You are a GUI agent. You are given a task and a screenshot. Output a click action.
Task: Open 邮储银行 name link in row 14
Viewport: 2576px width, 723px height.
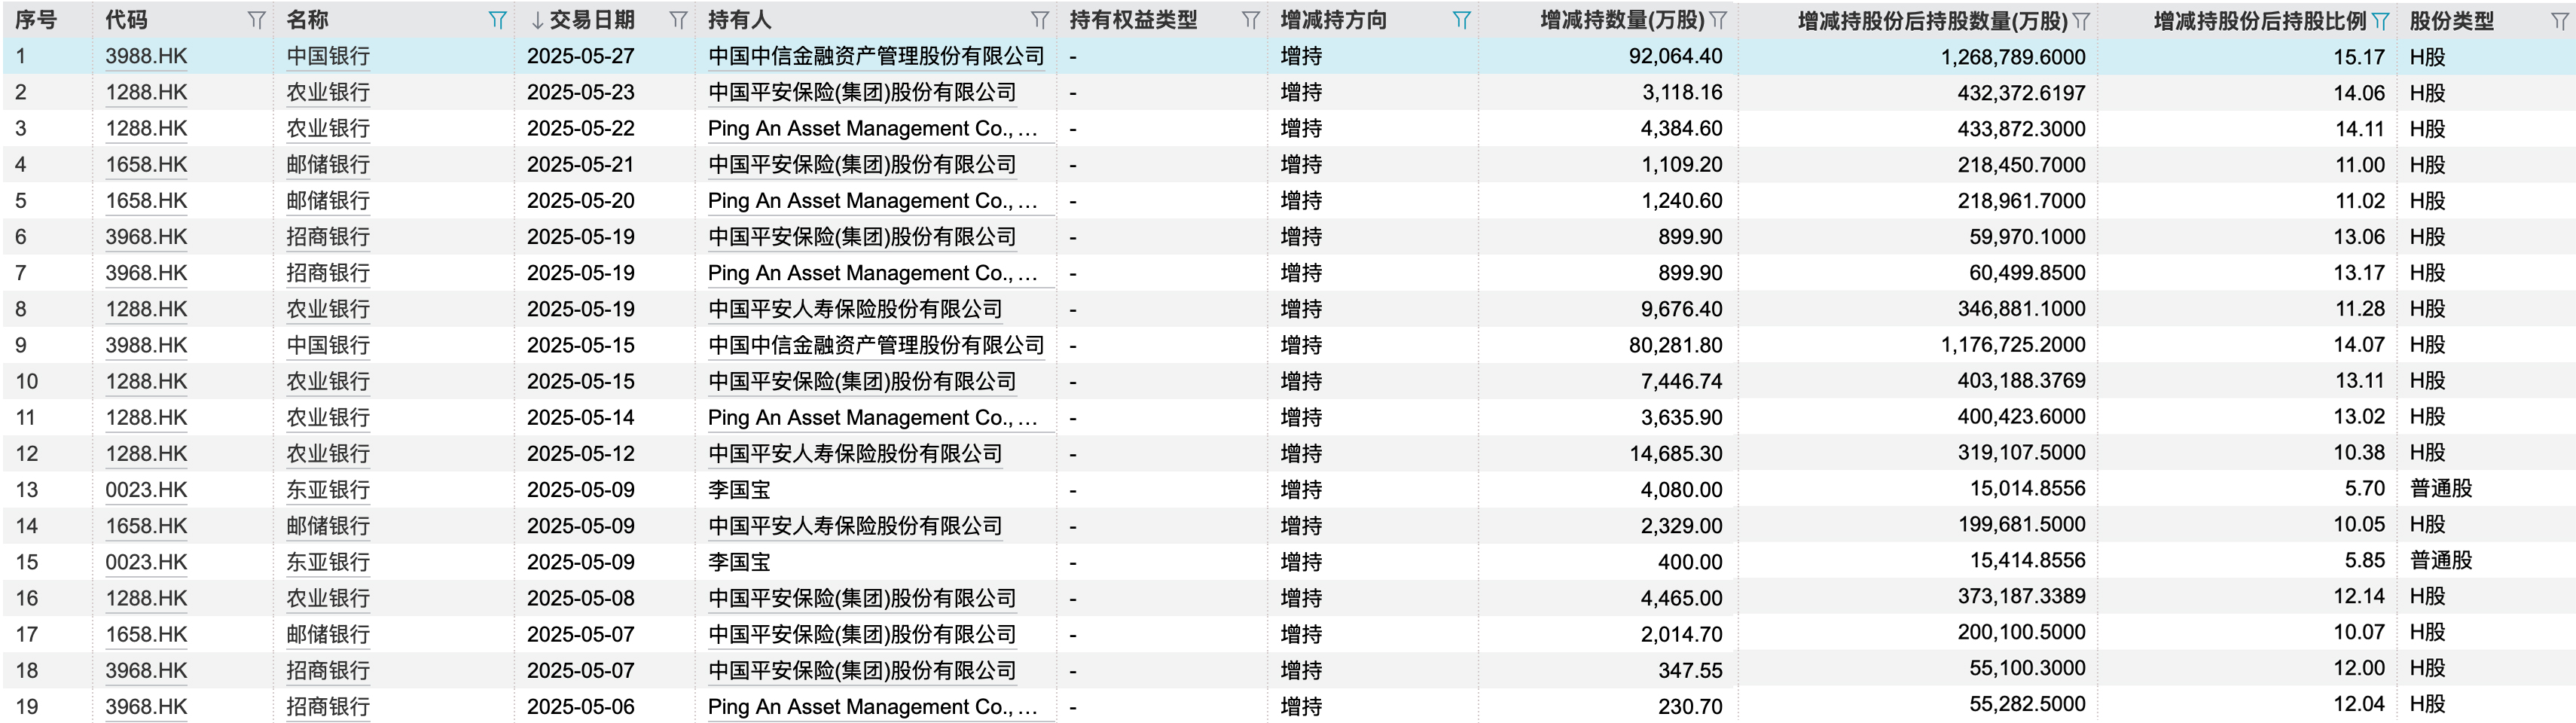(x=328, y=525)
